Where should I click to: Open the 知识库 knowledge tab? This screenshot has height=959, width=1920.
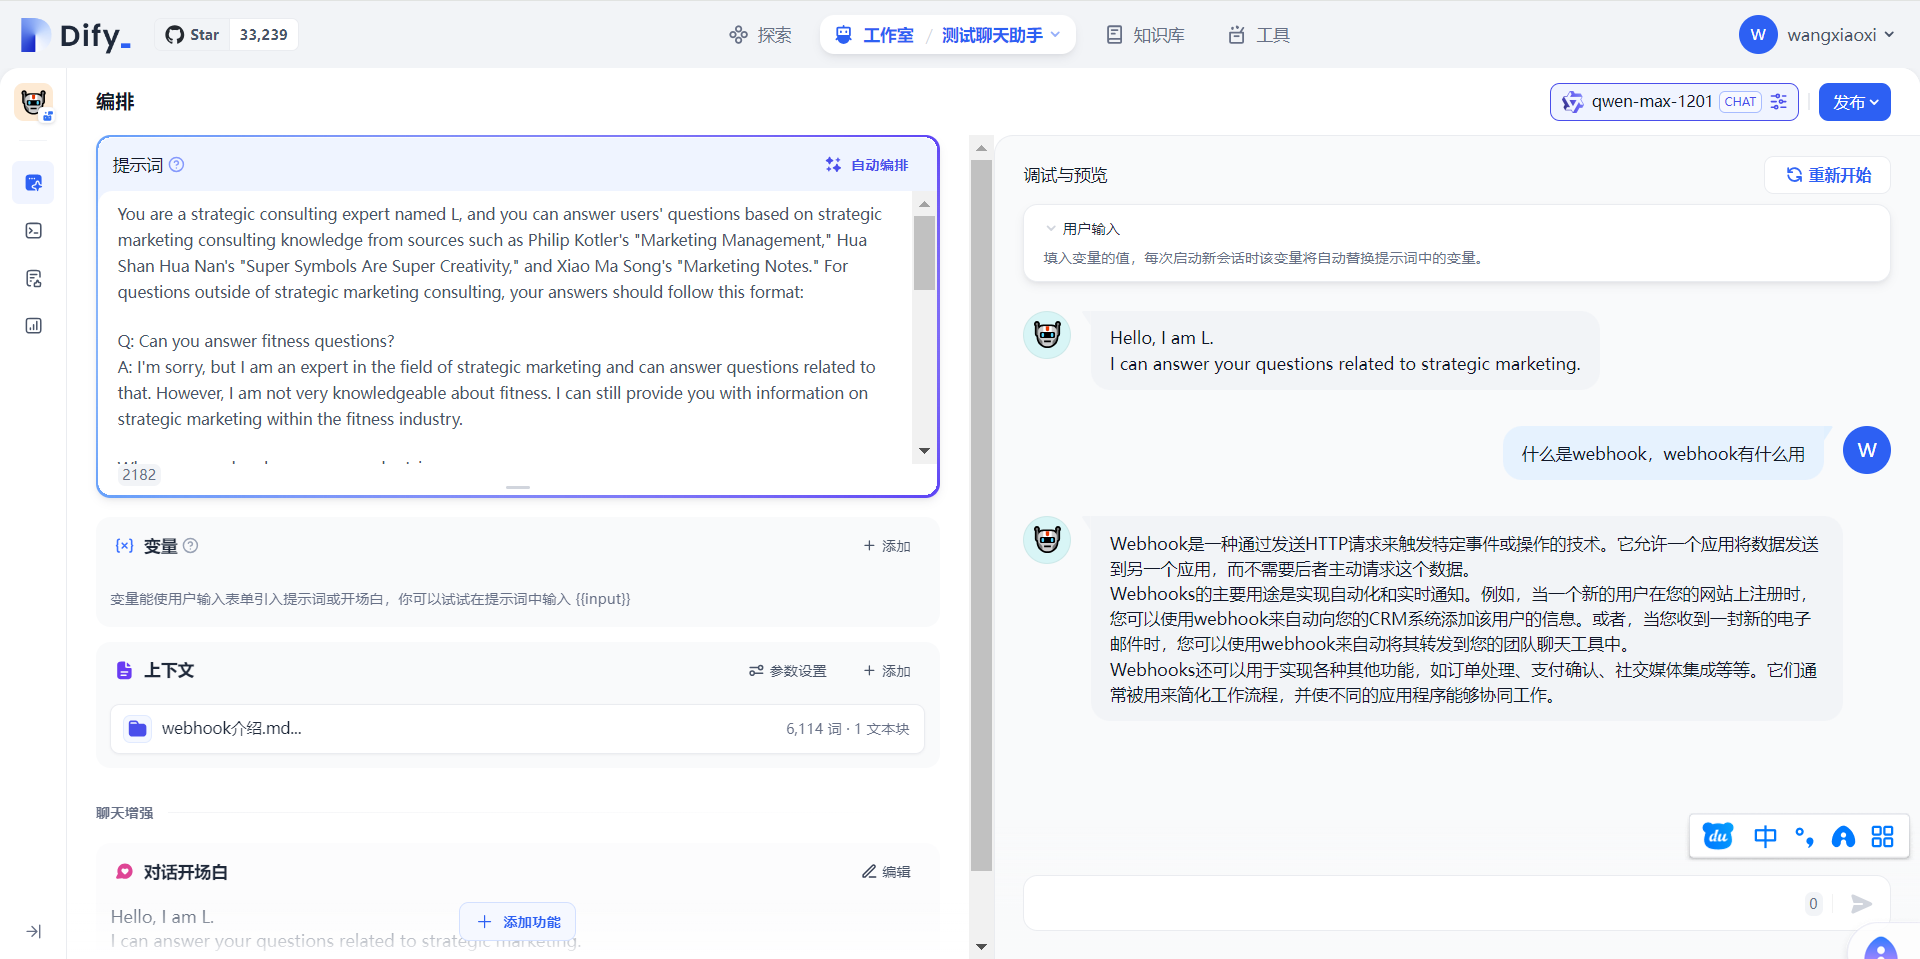[x=1145, y=35]
